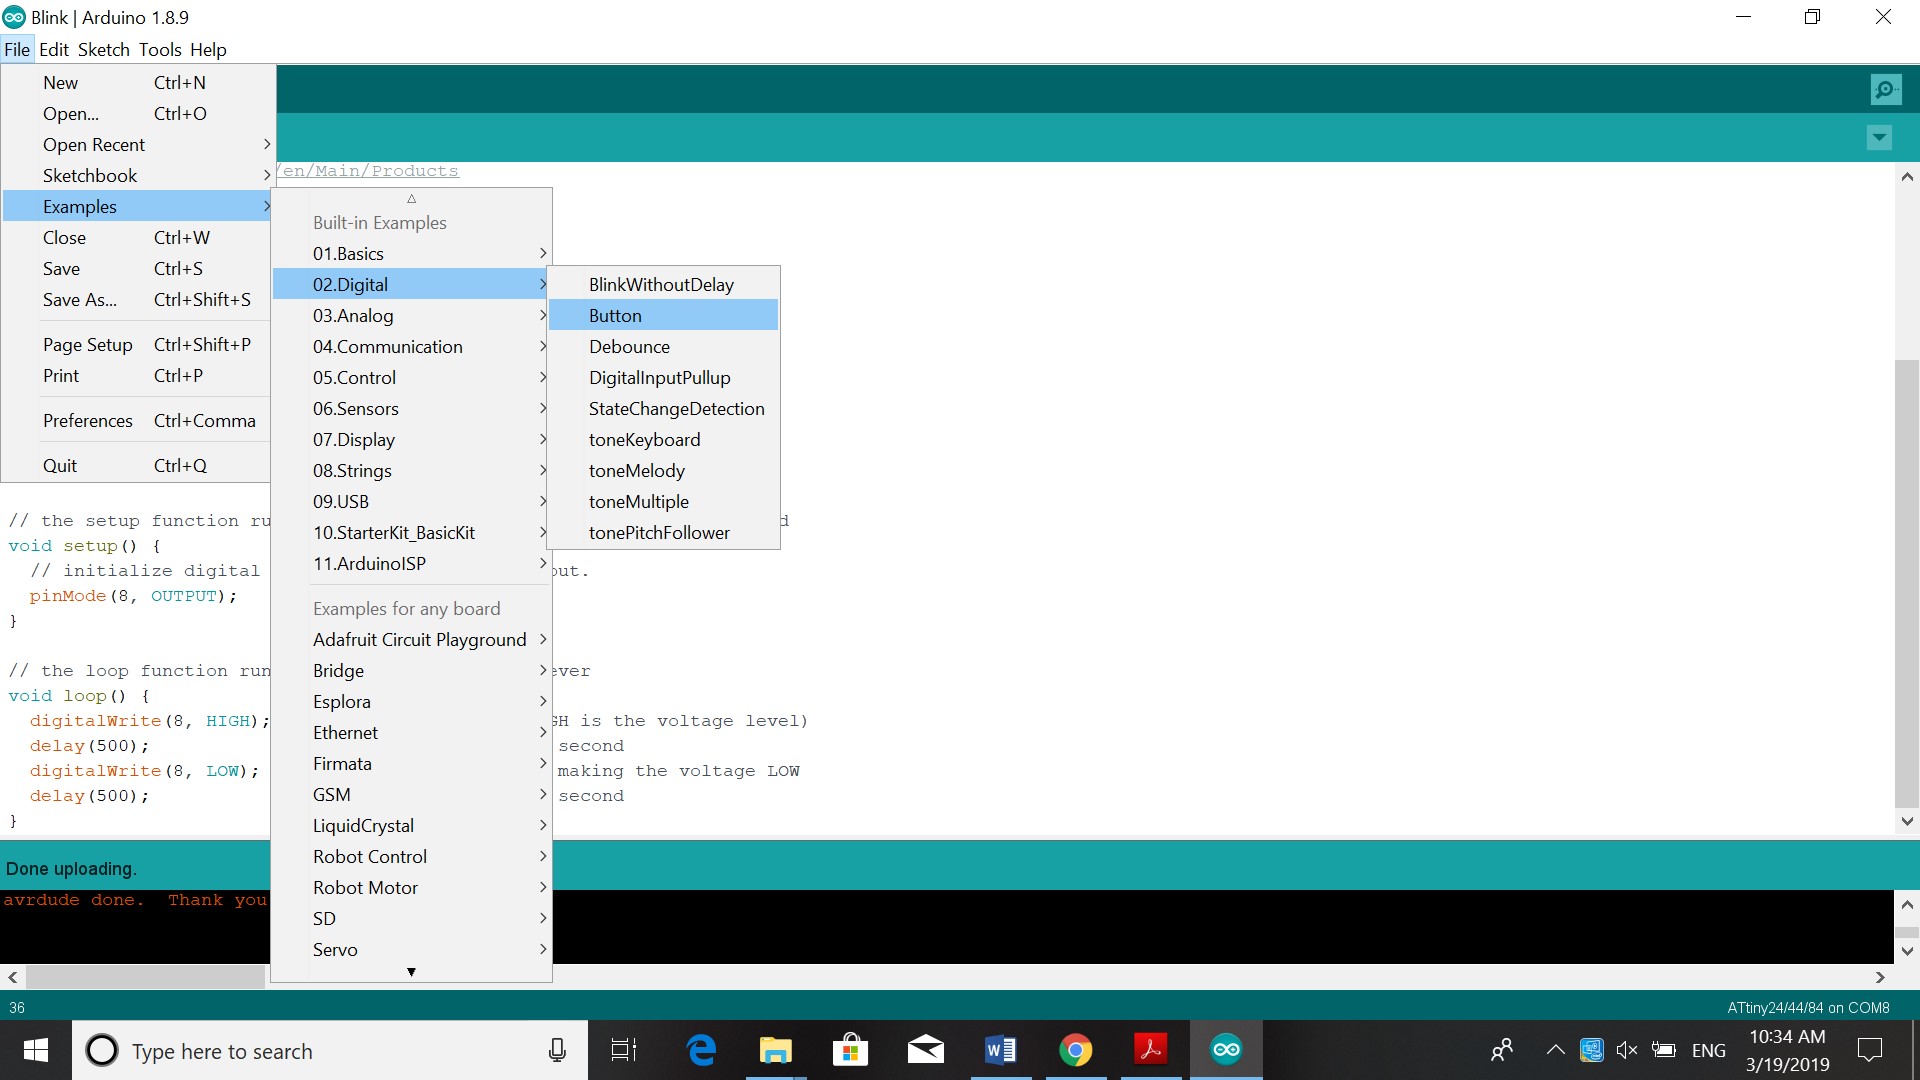Select the Button example sketch
The width and height of the screenshot is (1920, 1080).
[x=615, y=315]
